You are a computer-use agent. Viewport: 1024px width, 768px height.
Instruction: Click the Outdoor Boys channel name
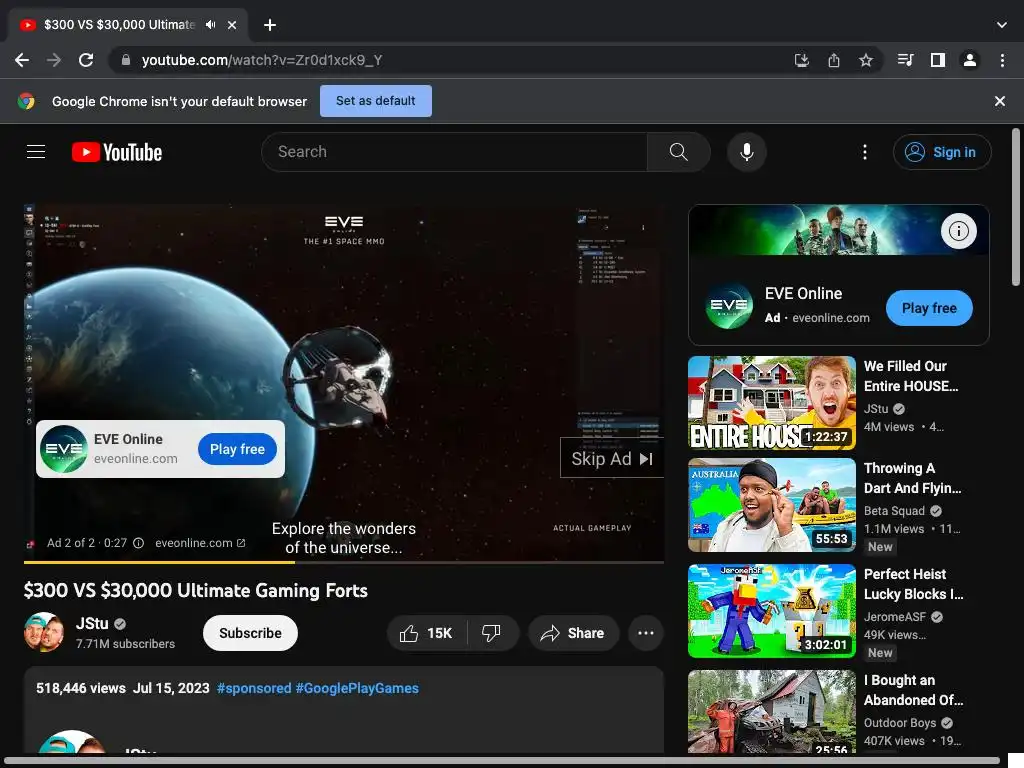coord(900,723)
